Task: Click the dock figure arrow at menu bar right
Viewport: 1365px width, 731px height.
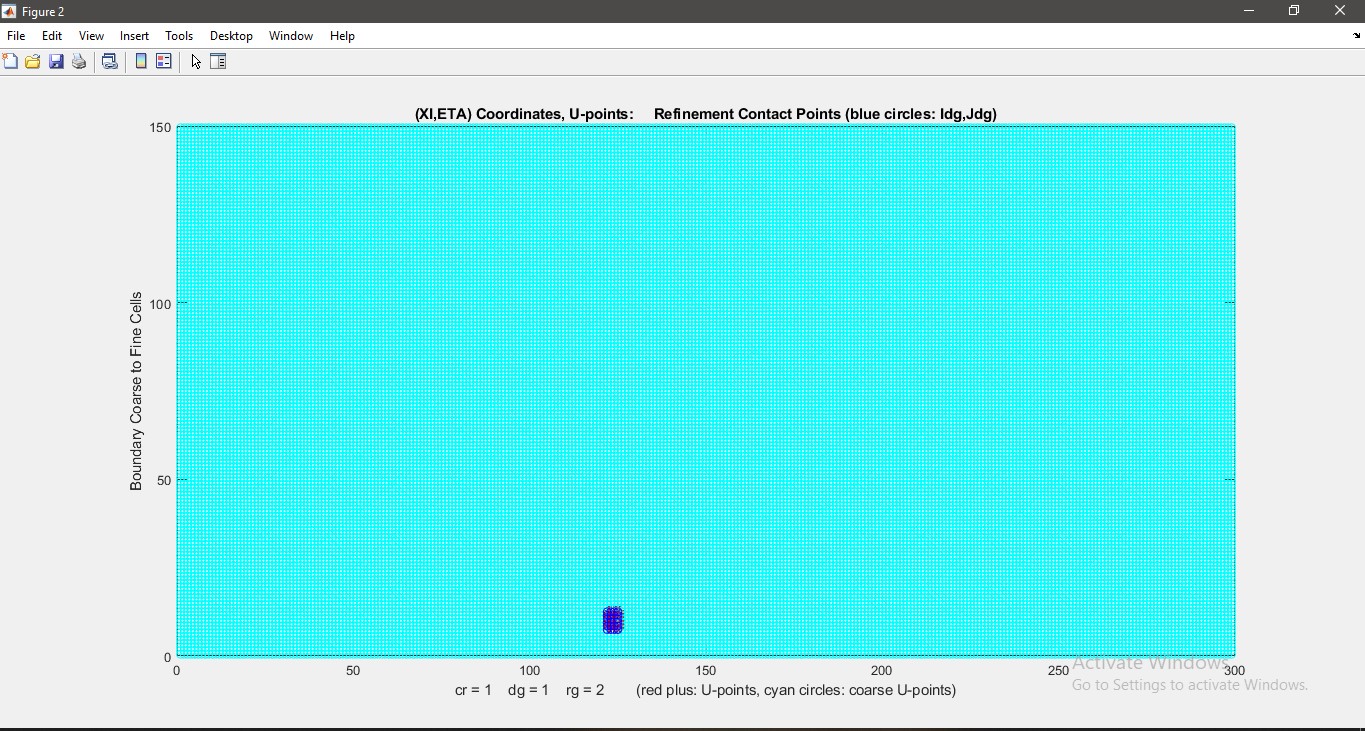Action: coord(1356,36)
